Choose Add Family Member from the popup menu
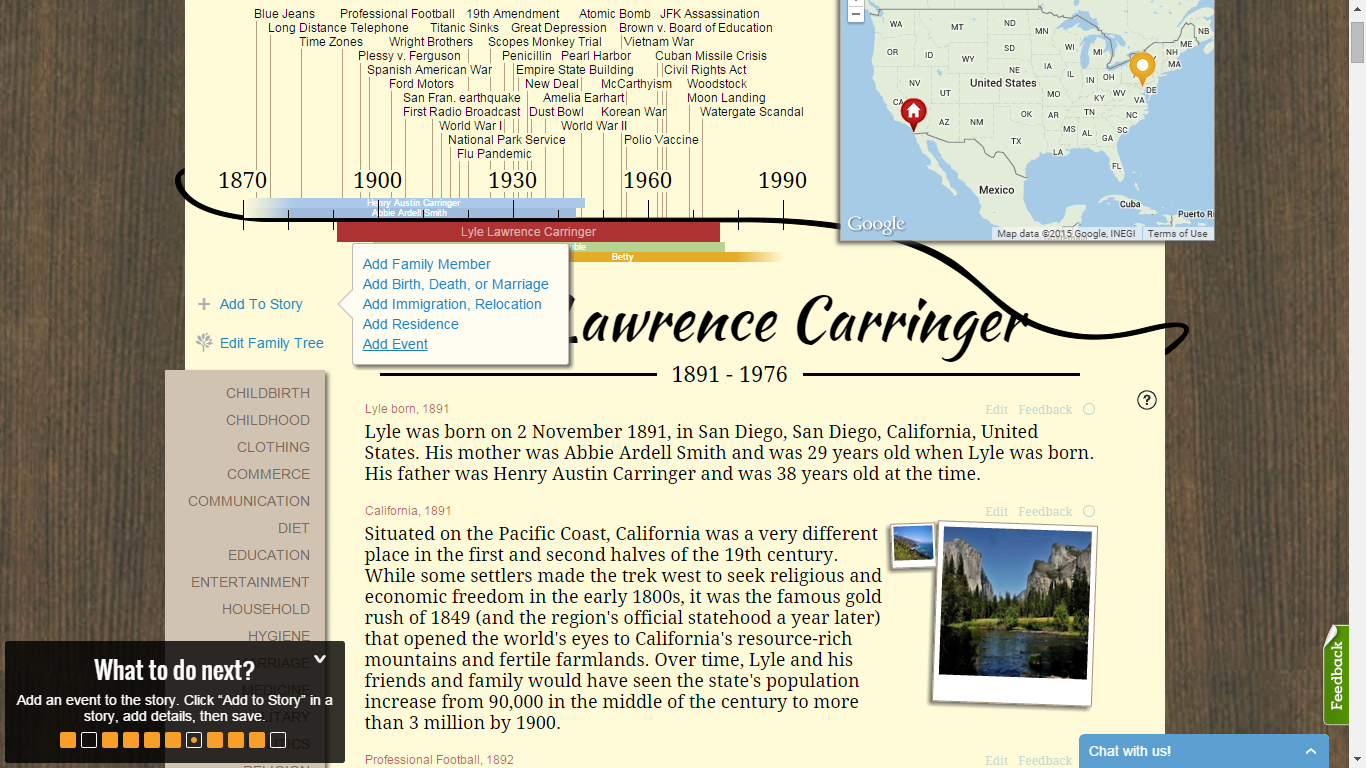Image resolution: width=1366 pixels, height=768 pixels. [x=427, y=264]
